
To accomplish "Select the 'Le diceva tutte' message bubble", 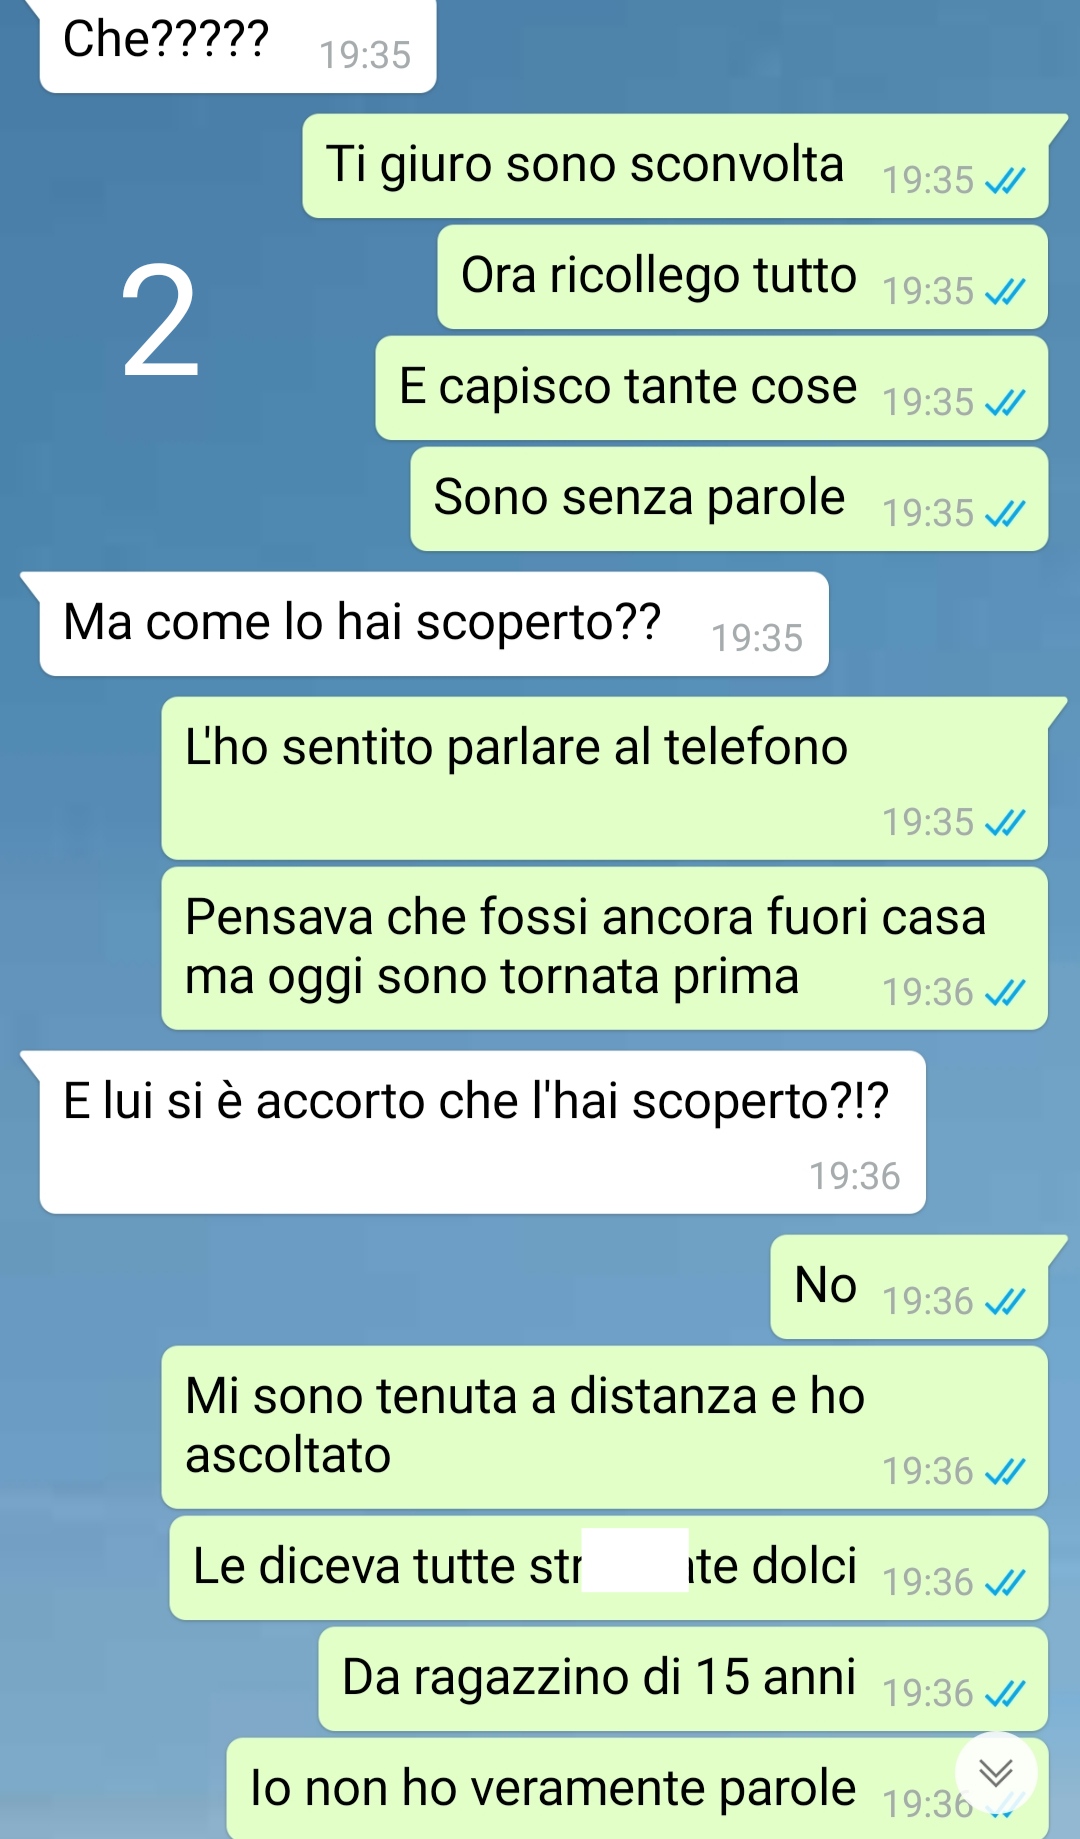I will [x=609, y=1568].
